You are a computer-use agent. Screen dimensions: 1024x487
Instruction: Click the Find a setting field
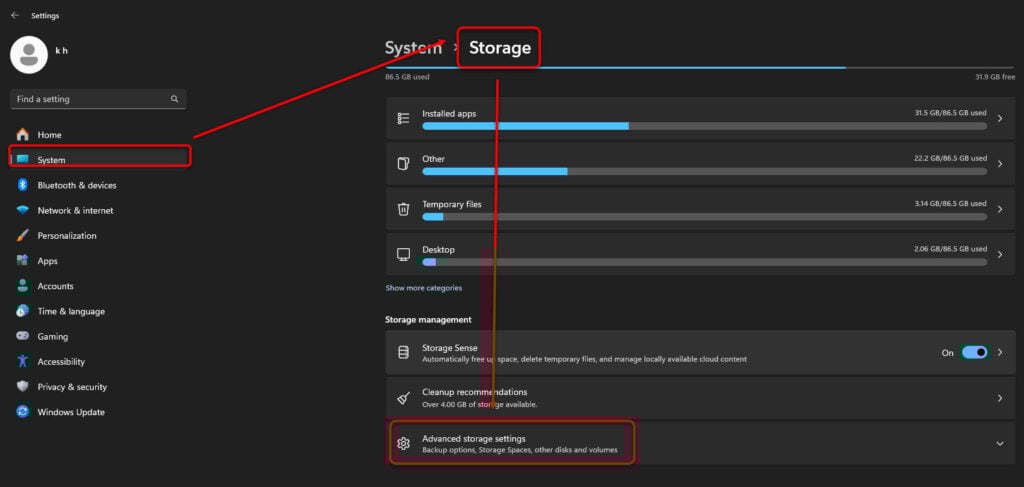[x=98, y=99]
